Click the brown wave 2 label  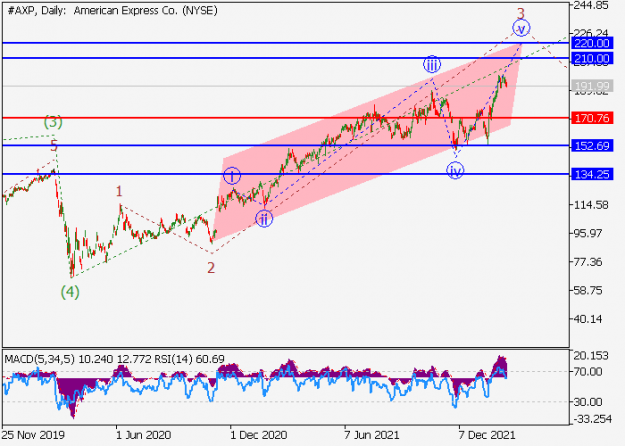pyautogui.click(x=211, y=267)
